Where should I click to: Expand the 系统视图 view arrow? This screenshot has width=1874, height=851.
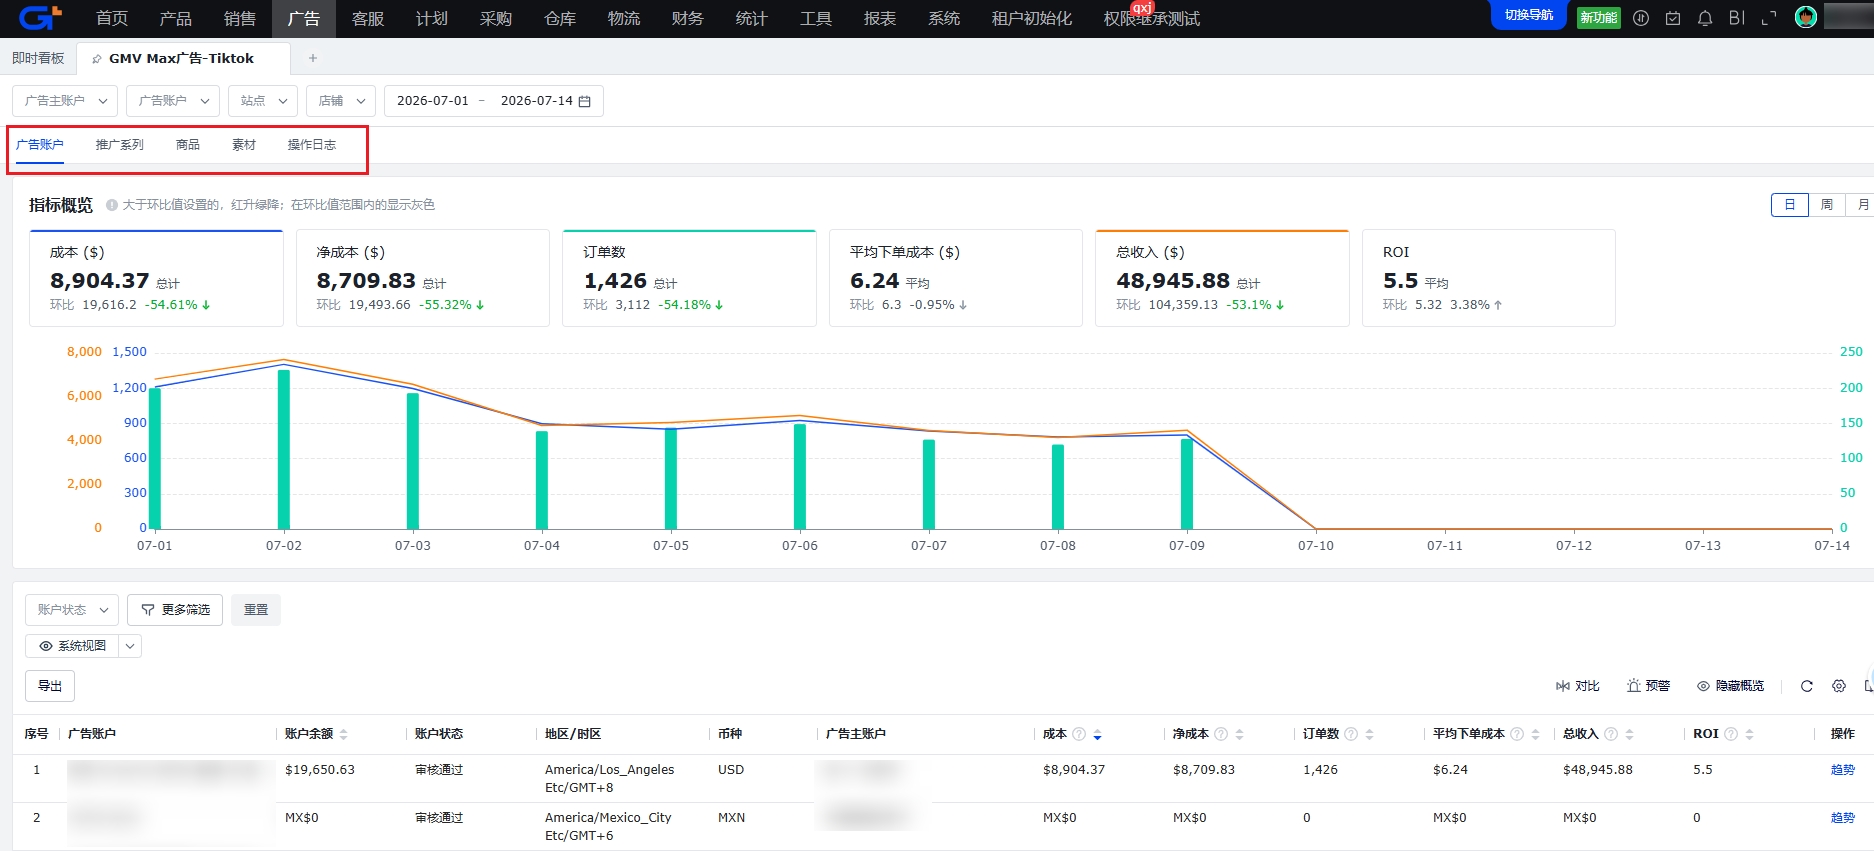130,646
